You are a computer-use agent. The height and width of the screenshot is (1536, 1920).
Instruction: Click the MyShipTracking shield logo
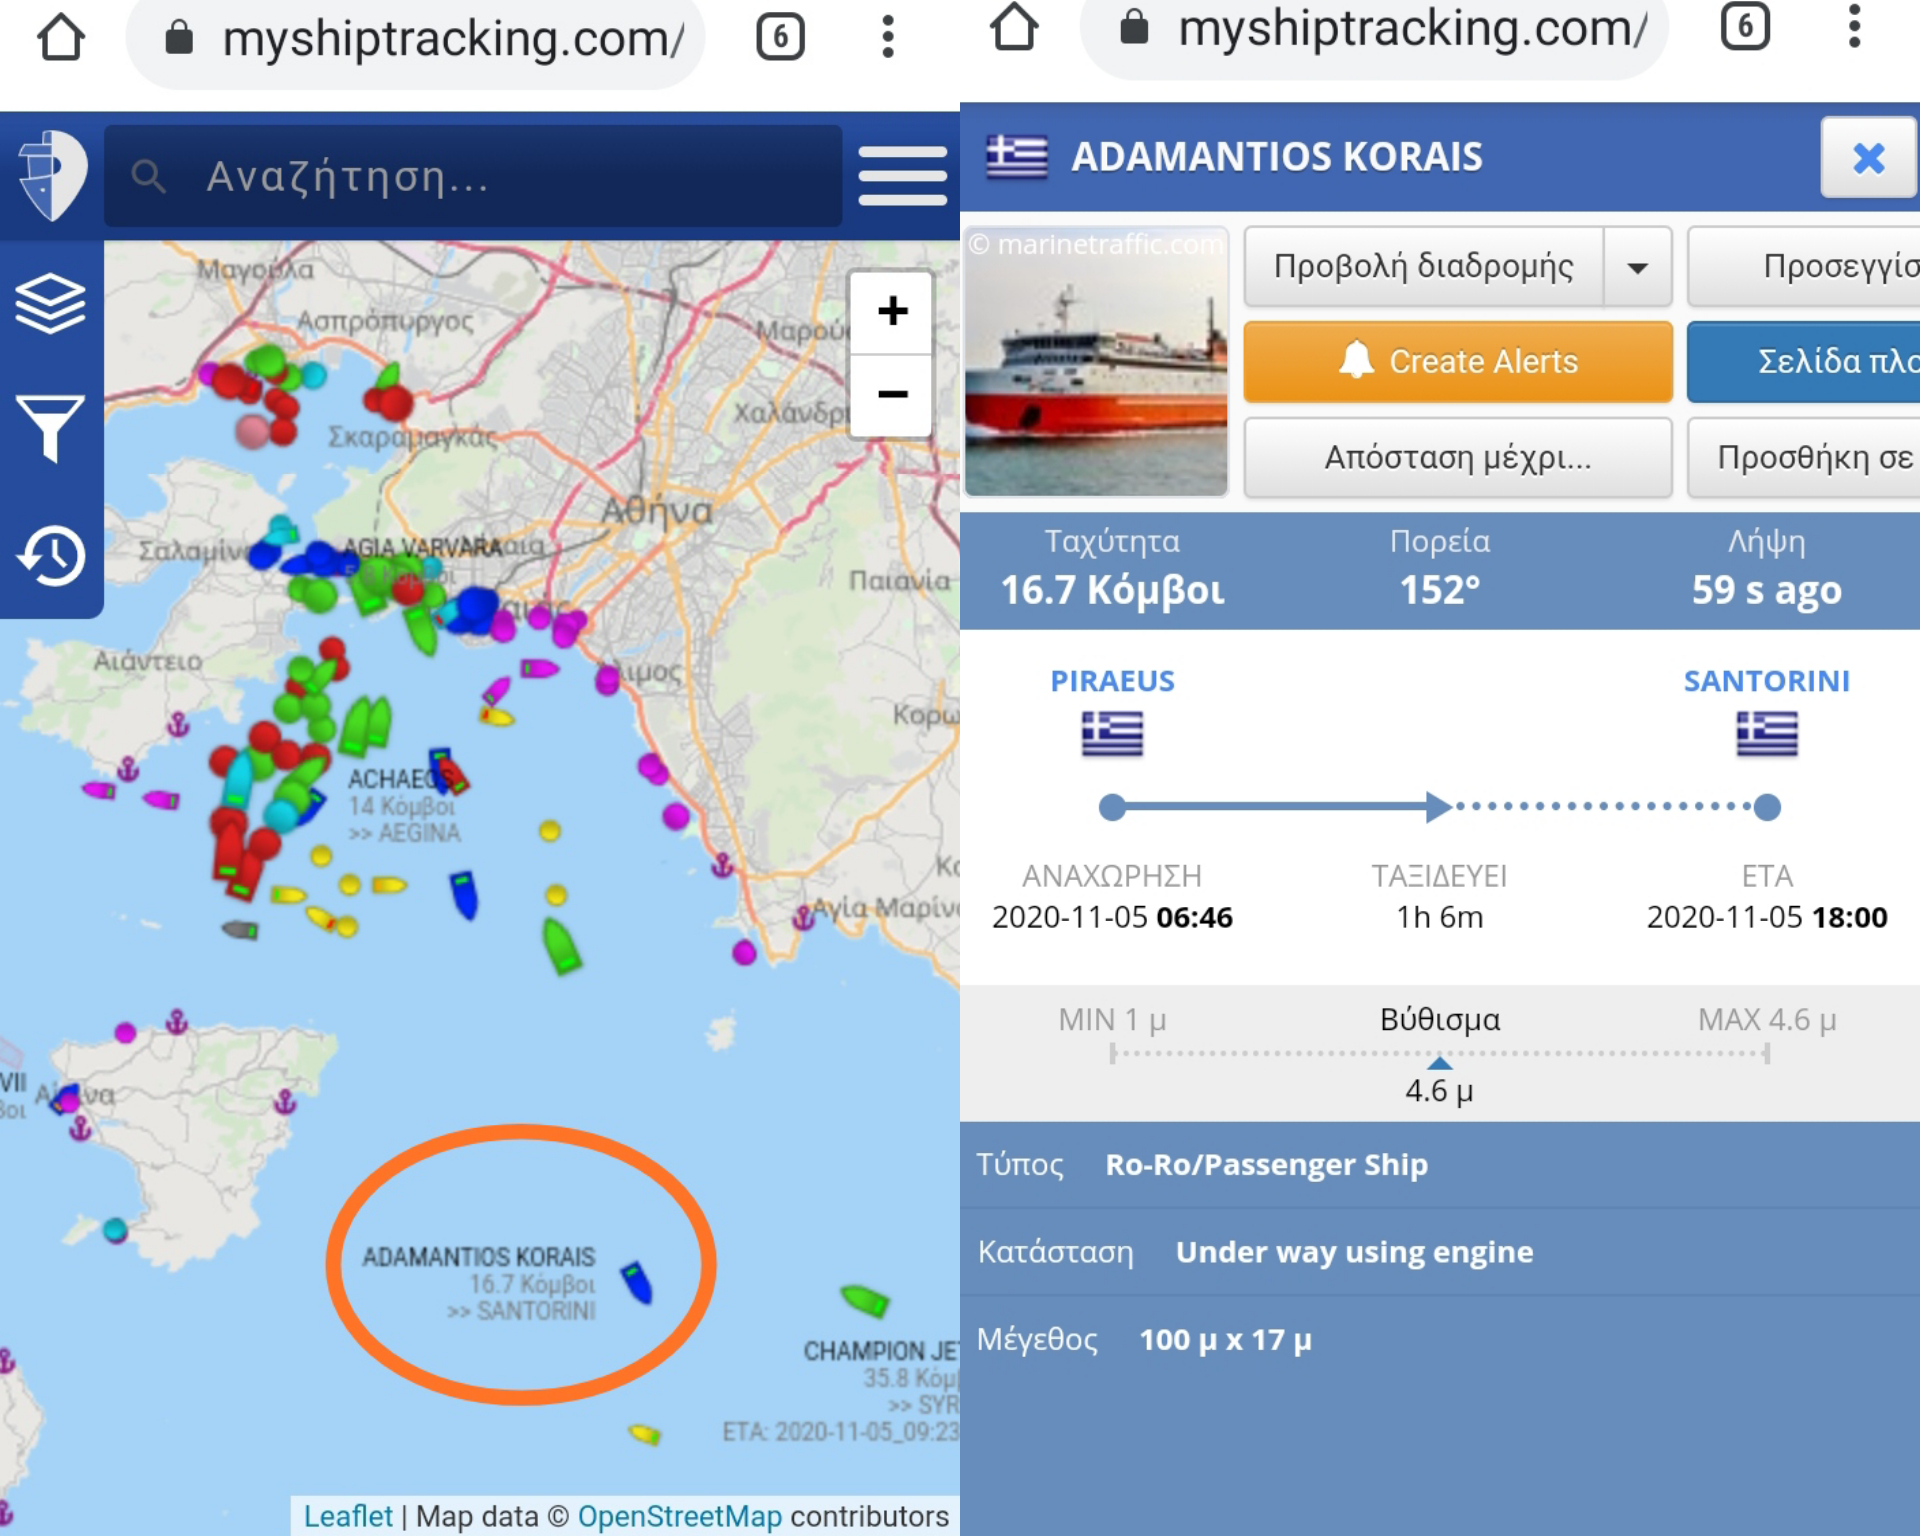pyautogui.click(x=52, y=175)
